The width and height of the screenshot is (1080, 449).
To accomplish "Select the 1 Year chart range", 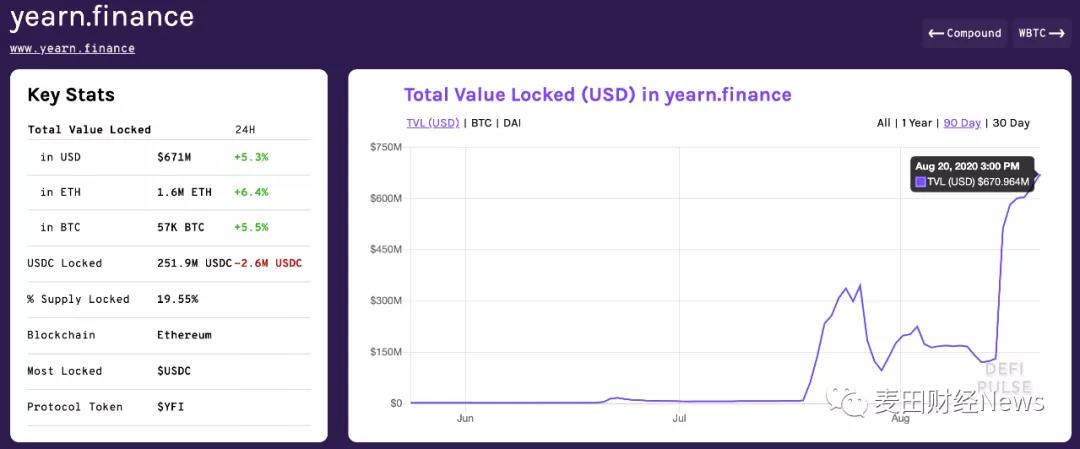I will pyautogui.click(x=917, y=123).
